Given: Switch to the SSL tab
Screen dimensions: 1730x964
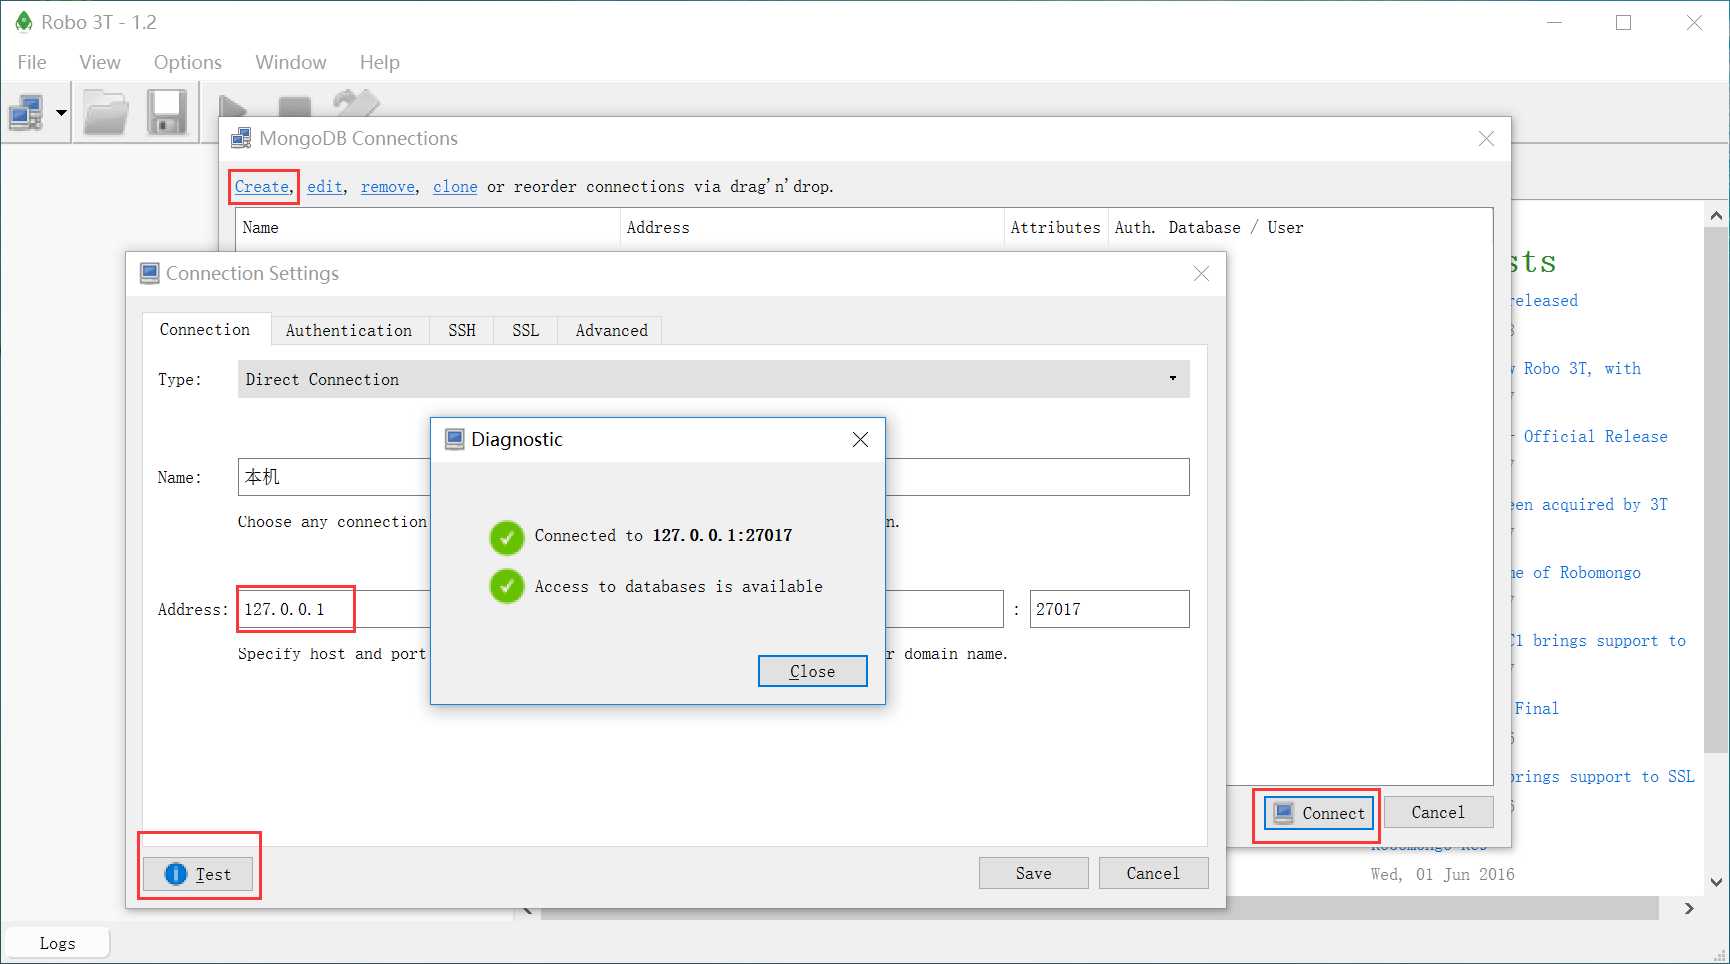Looking at the screenshot, I should 526,330.
